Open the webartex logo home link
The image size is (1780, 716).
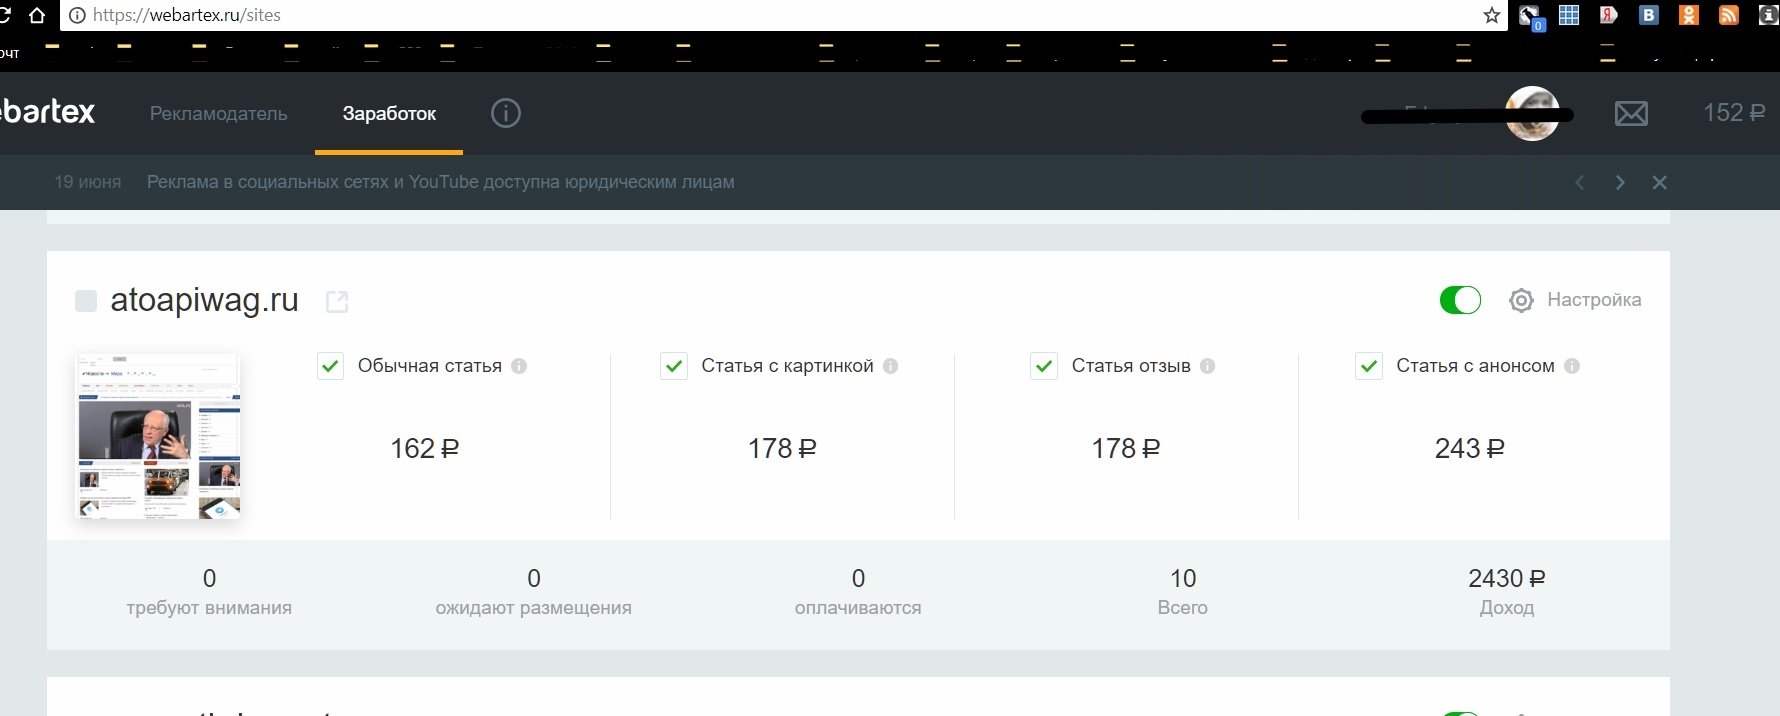(x=47, y=111)
